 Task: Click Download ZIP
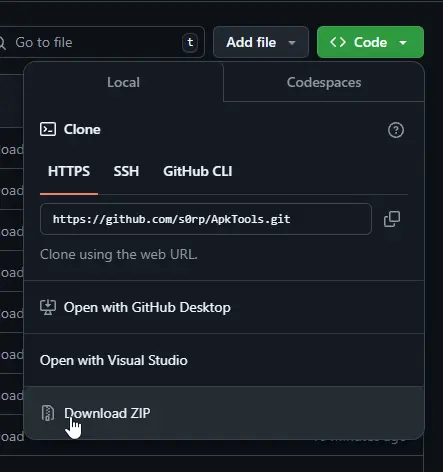pyautogui.click(x=224, y=413)
